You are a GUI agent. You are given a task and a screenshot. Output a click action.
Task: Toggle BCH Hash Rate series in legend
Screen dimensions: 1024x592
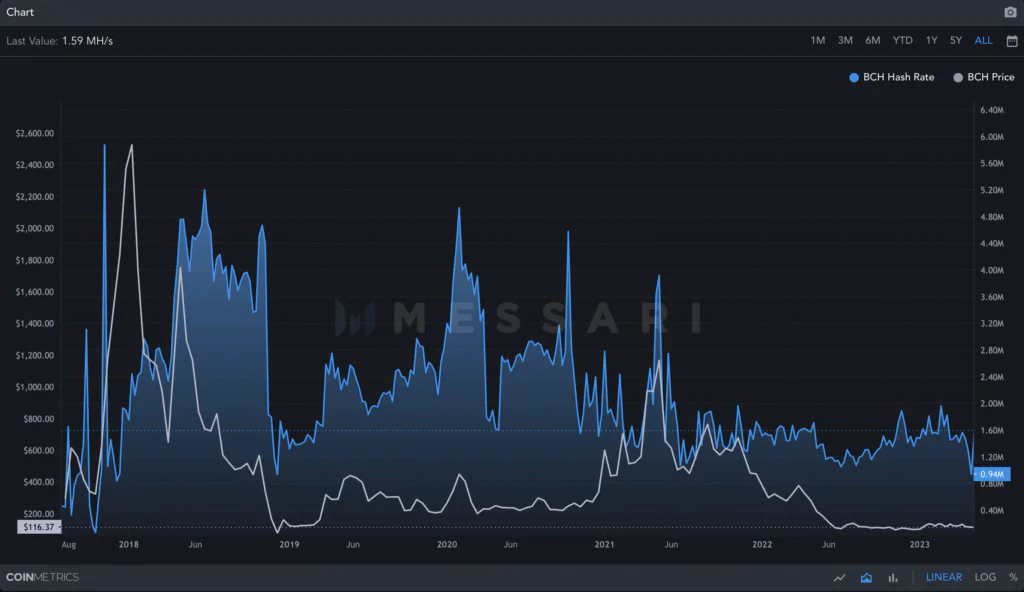pyautogui.click(x=891, y=77)
